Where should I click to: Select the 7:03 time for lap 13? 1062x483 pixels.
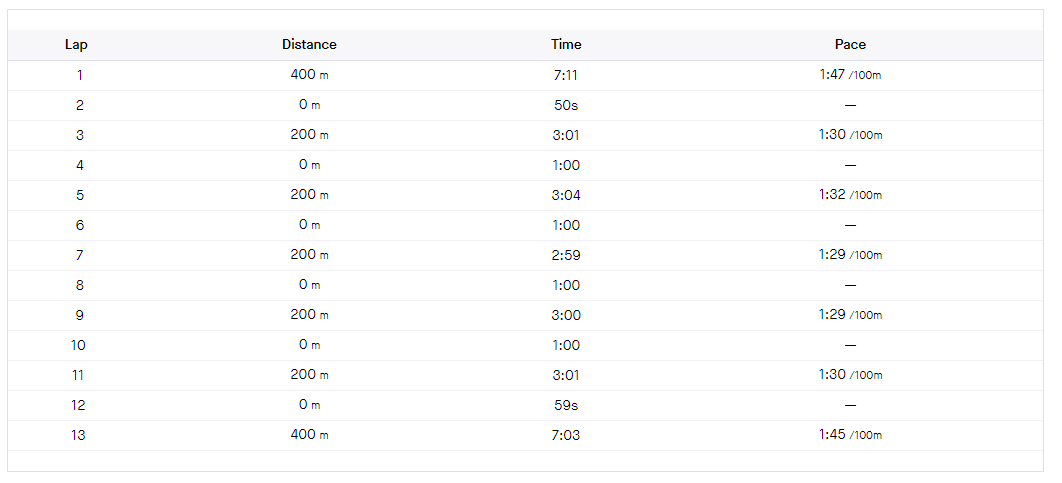click(566, 435)
